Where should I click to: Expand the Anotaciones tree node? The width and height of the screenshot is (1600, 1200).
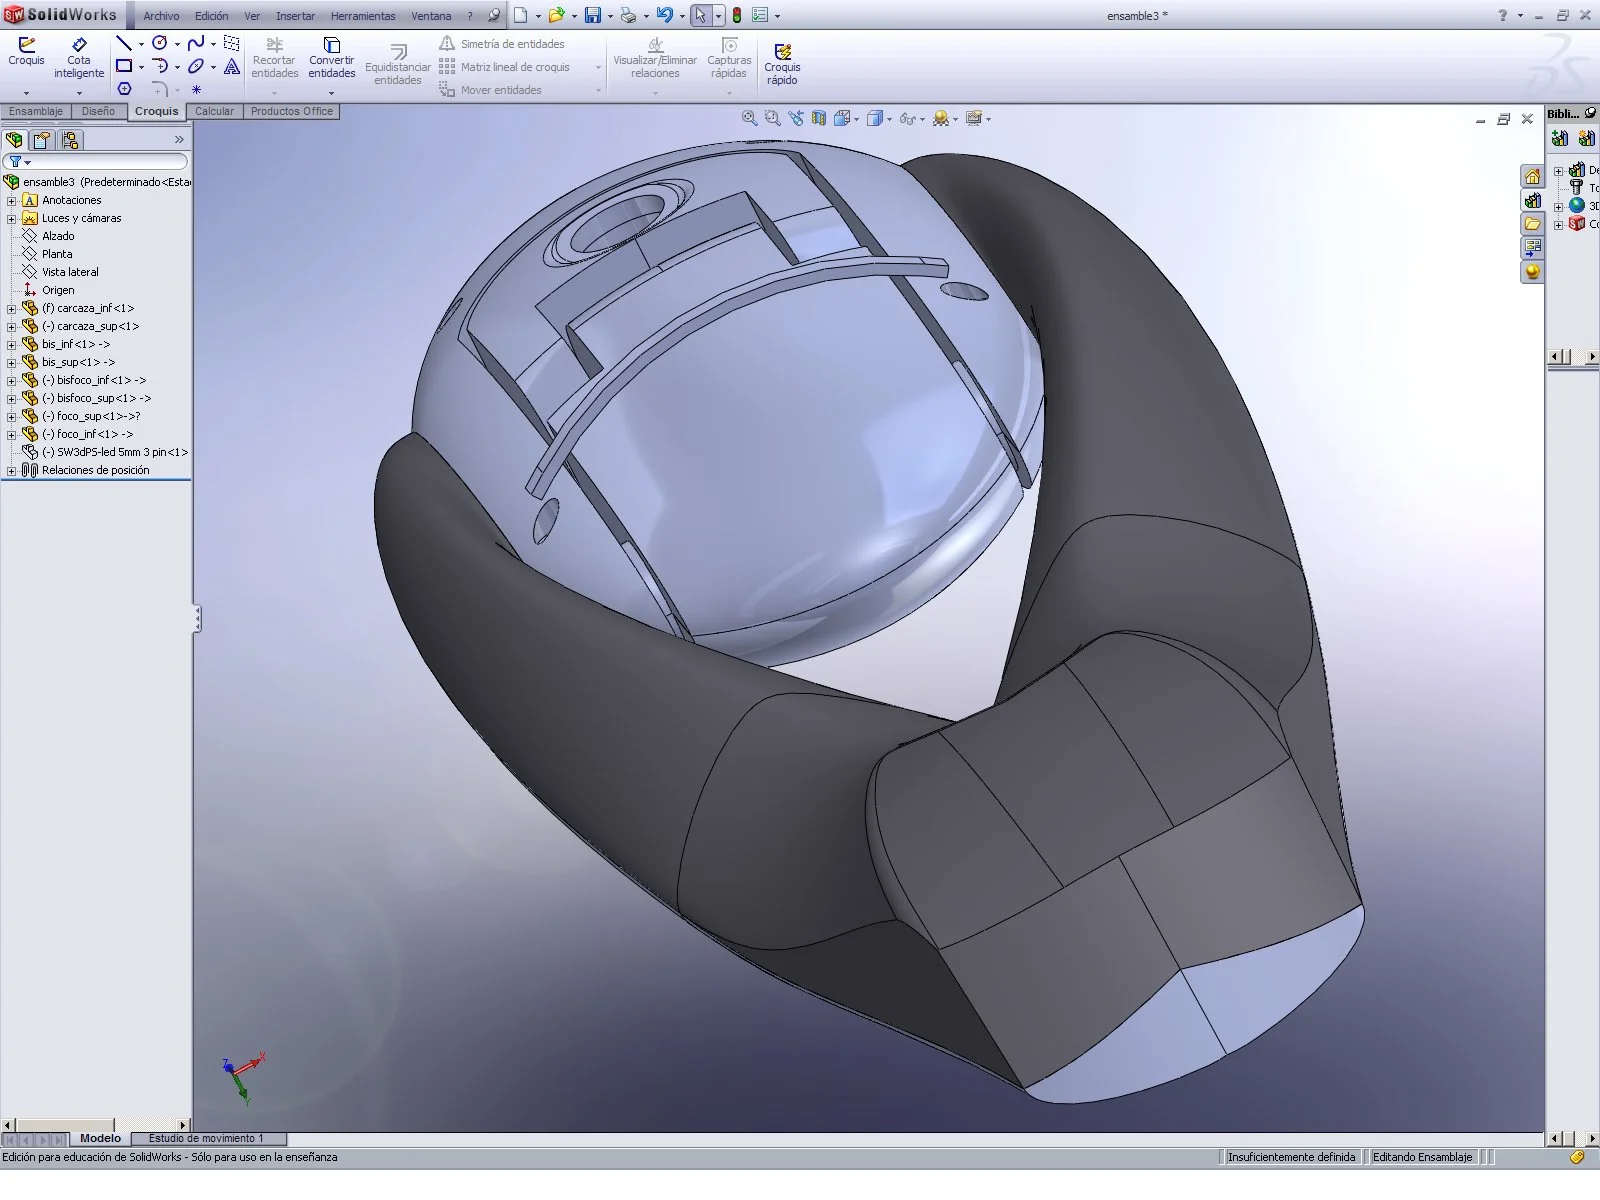click(11, 201)
